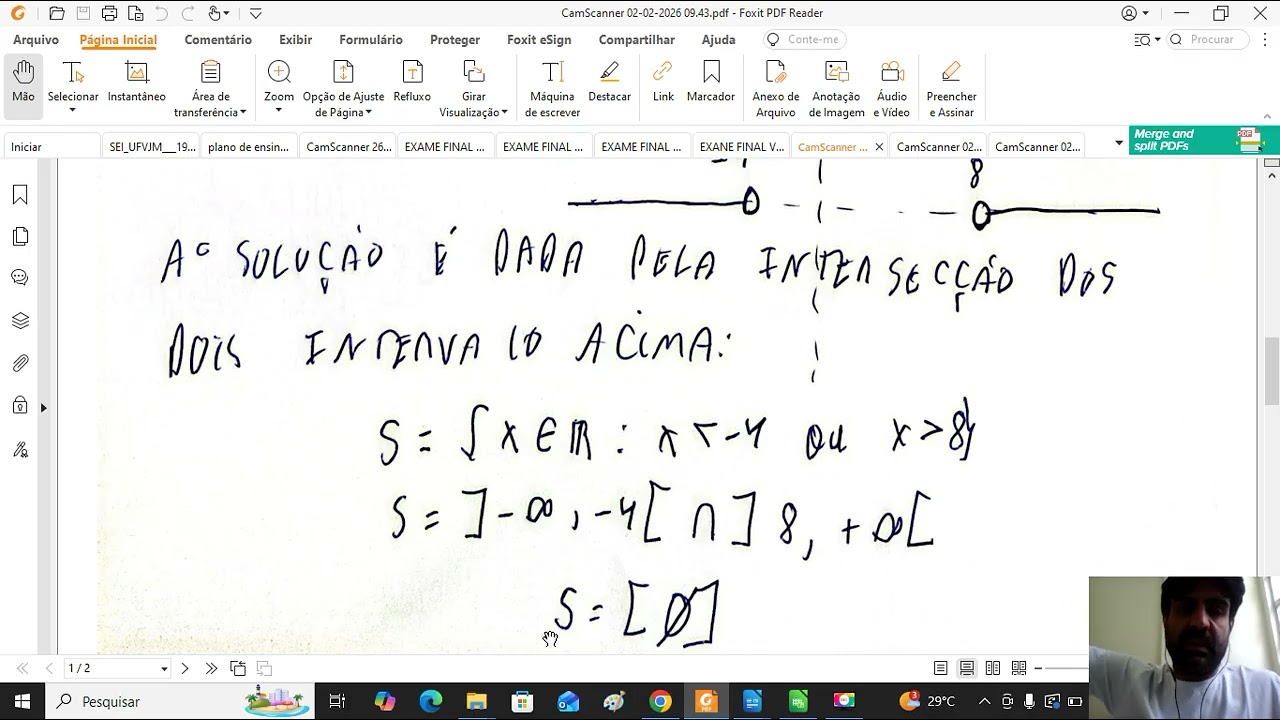This screenshot has width=1280, height=720.
Task: Expand the hidden tabs list arrow
Action: 1118,144
